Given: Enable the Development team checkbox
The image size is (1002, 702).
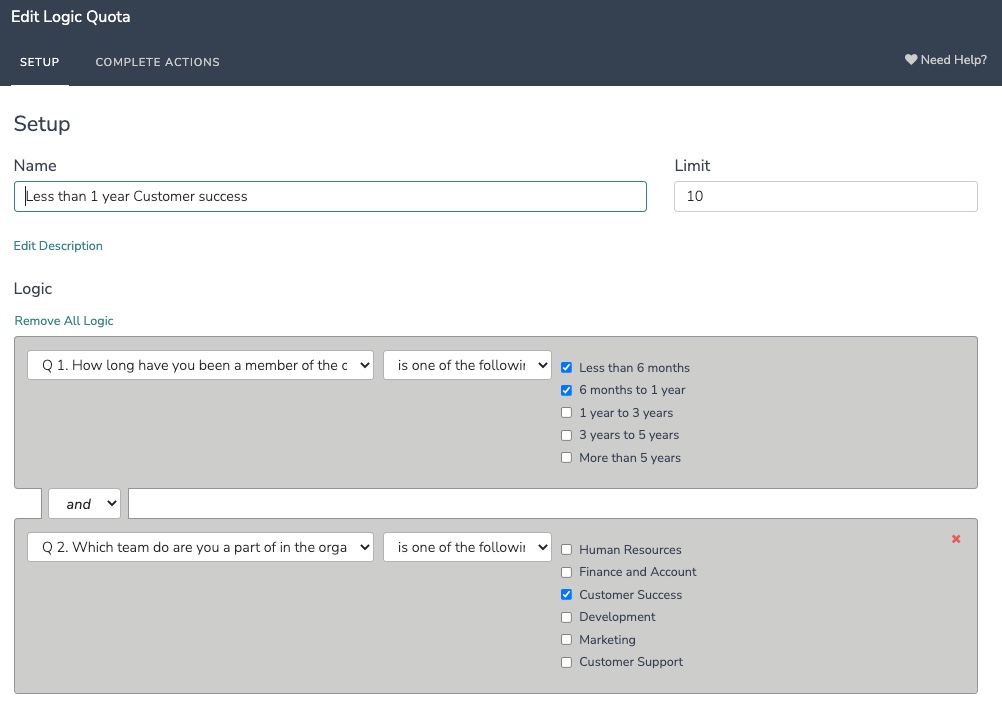Looking at the screenshot, I should 567,617.
